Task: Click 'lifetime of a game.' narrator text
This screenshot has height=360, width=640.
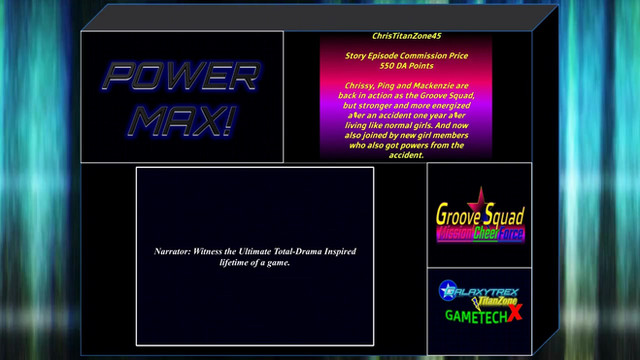Action: pos(255,262)
